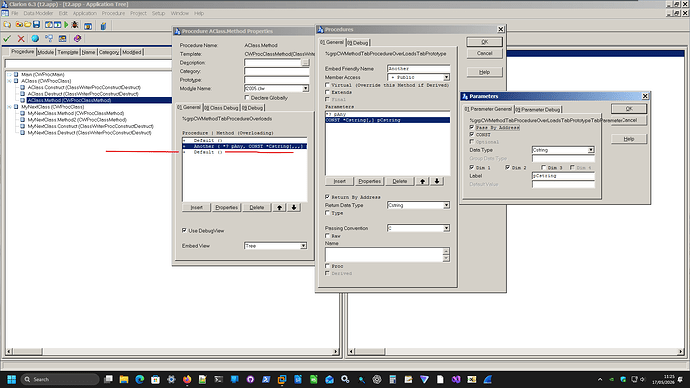
Task: Toggle CONST checkbox in Parameters
Action: [472, 134]
